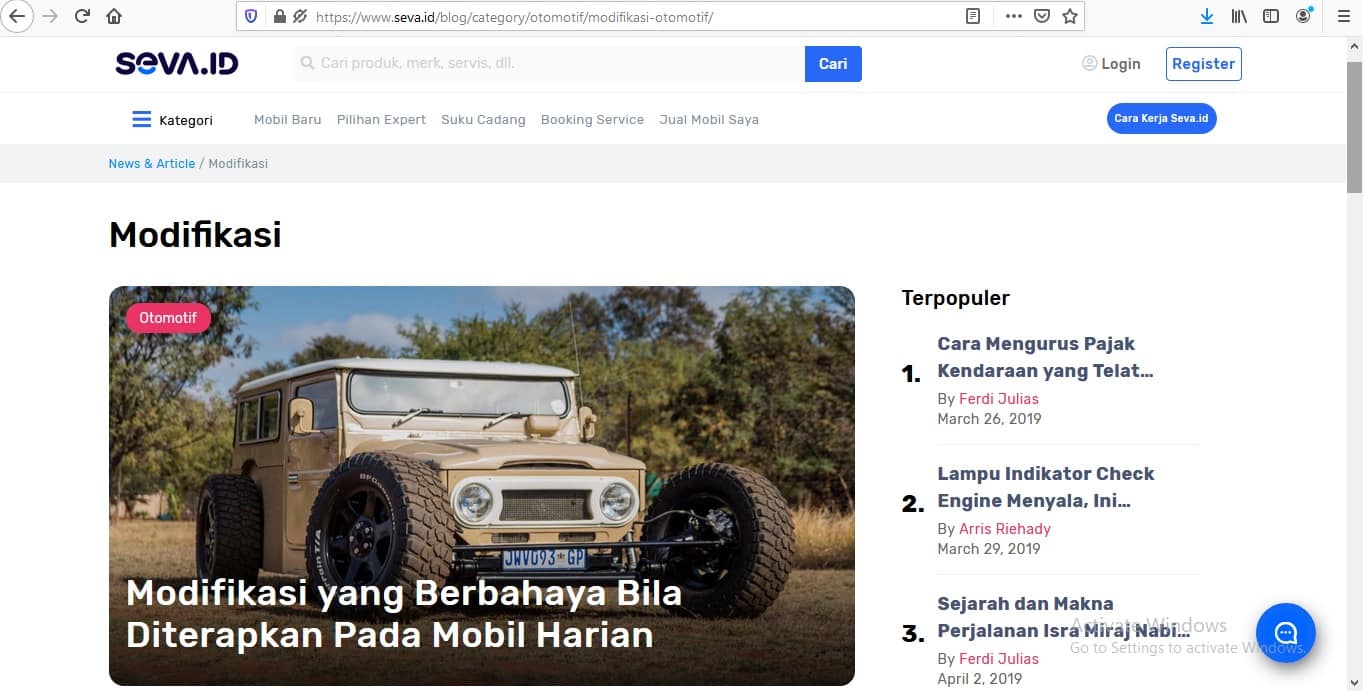This screenshot has height=691, width=1363.
Task: Save page to Pocket
Action: tap(1042, 16)
